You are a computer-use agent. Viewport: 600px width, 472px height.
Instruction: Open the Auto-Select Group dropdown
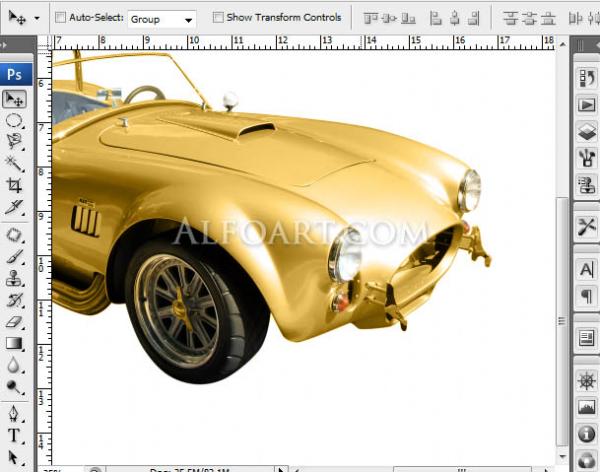pyautogui.click(x=161, y=18)
